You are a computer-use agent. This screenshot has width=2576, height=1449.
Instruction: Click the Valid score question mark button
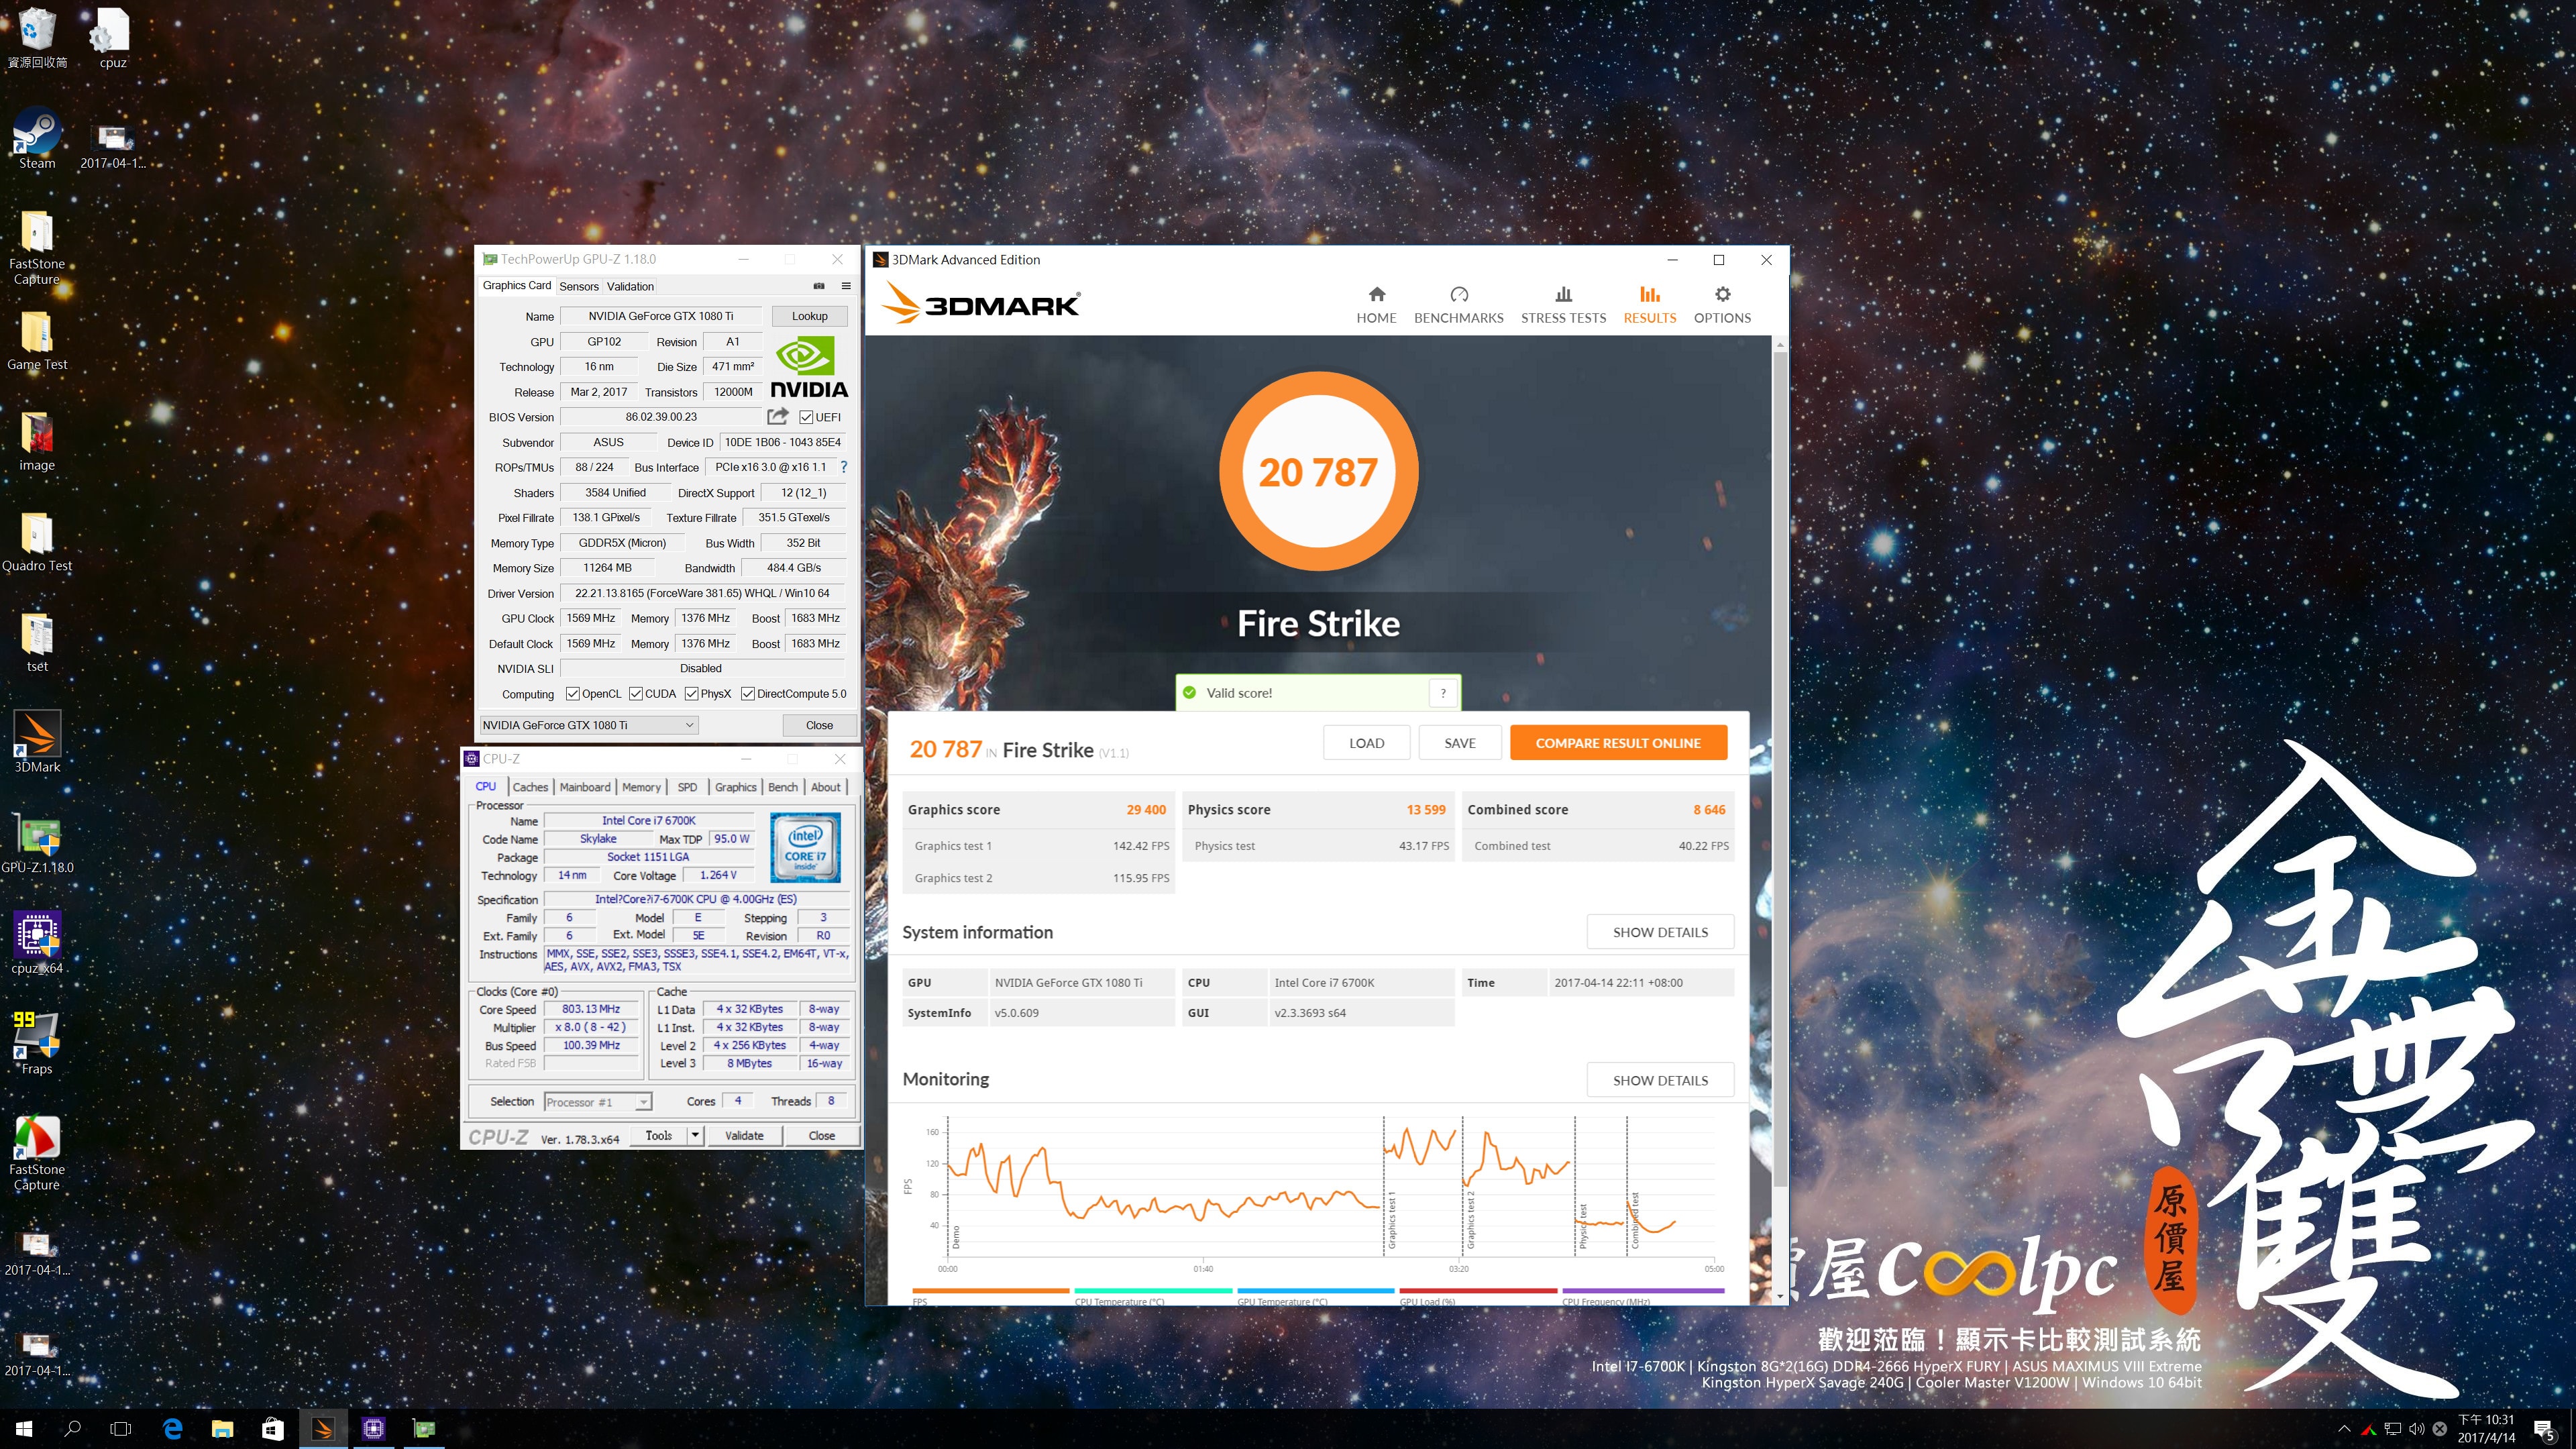(1443, 693)
